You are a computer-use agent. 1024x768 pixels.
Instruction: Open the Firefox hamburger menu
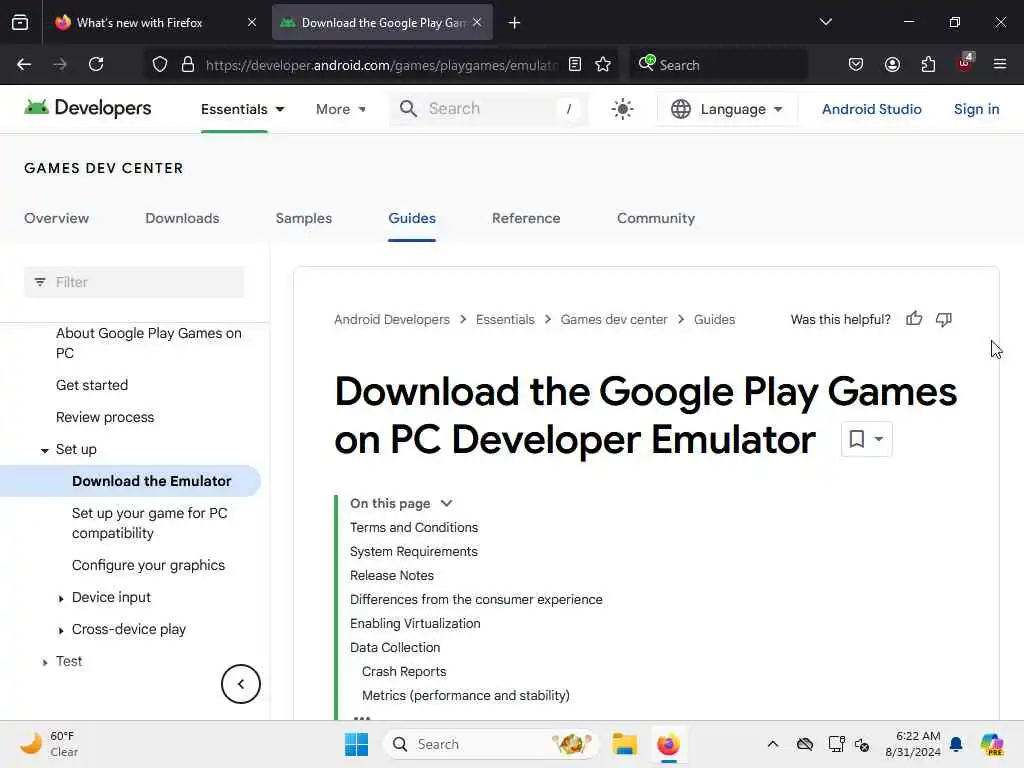(1000, 64)
